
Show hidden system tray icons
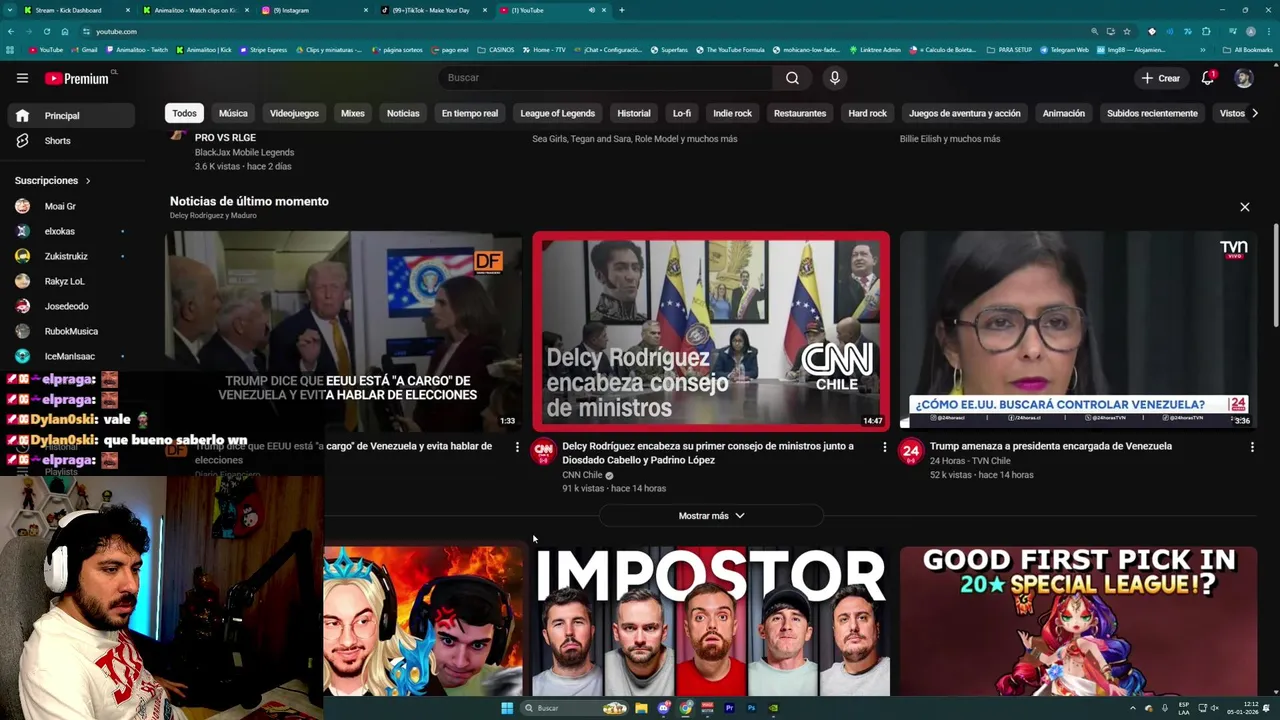(1133, 708)
